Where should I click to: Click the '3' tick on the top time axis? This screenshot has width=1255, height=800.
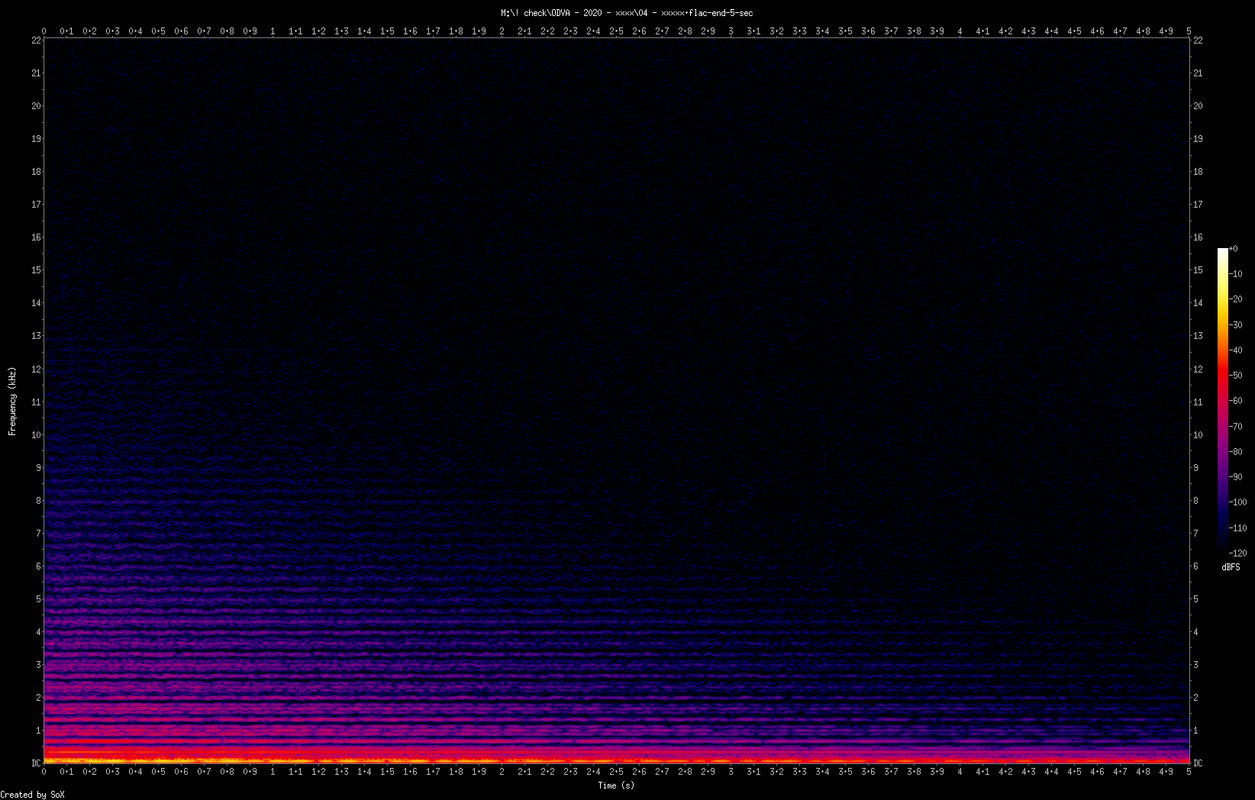click(731, 31)
